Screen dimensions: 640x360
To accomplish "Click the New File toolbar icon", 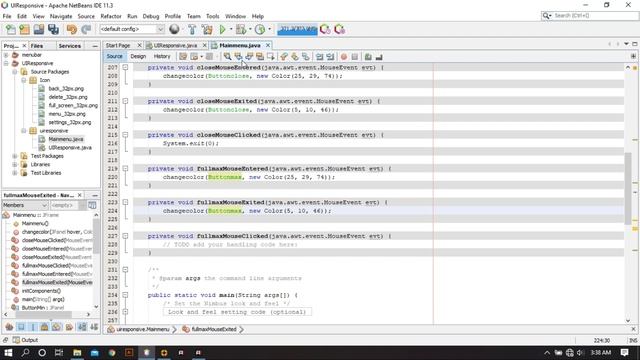I will (x=11, y=29).
